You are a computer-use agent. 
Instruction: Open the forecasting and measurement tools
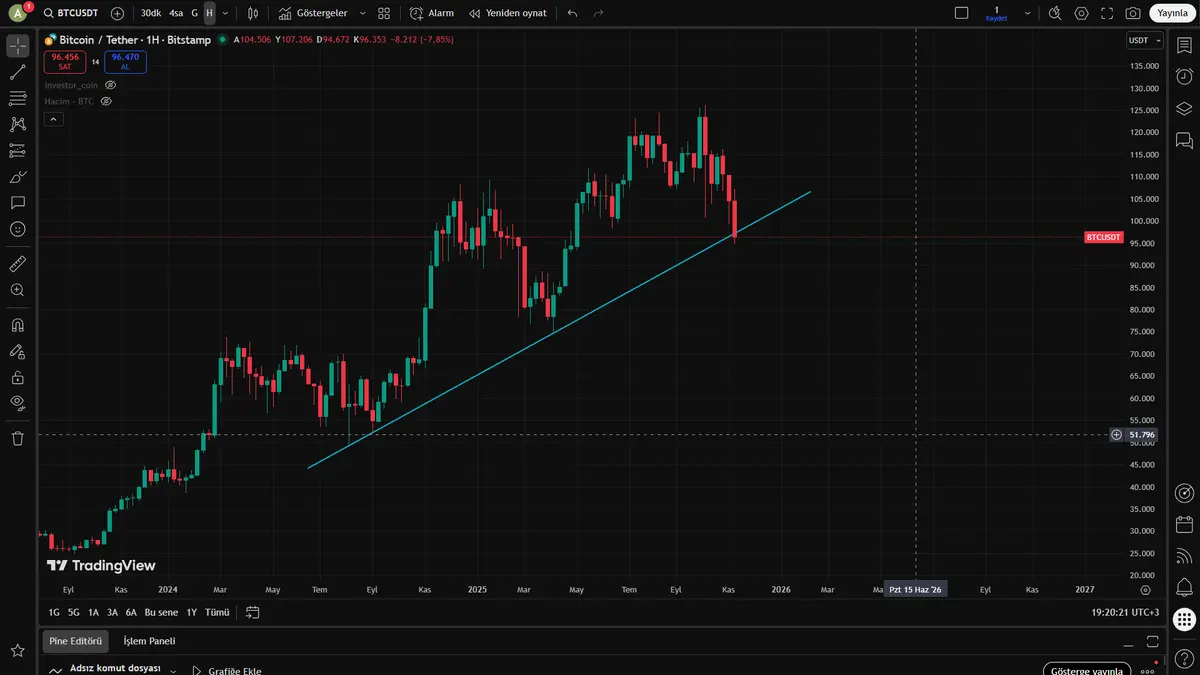coord(17,150)
